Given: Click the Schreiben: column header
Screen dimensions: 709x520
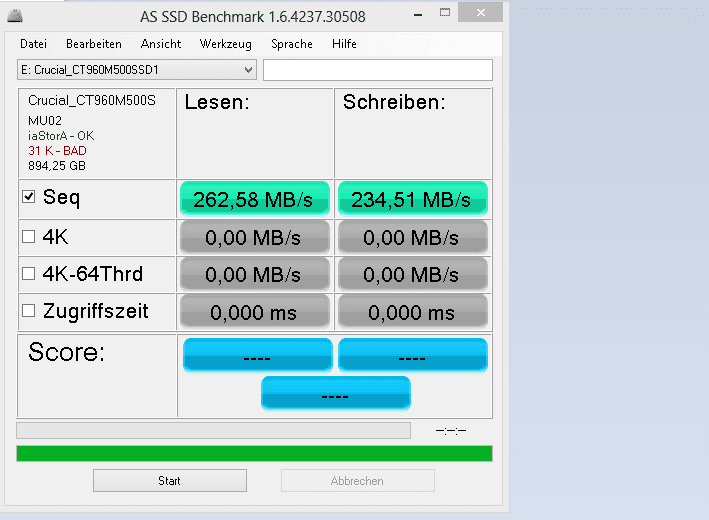Looking at the screenshot, I should (x=394, y=102).
